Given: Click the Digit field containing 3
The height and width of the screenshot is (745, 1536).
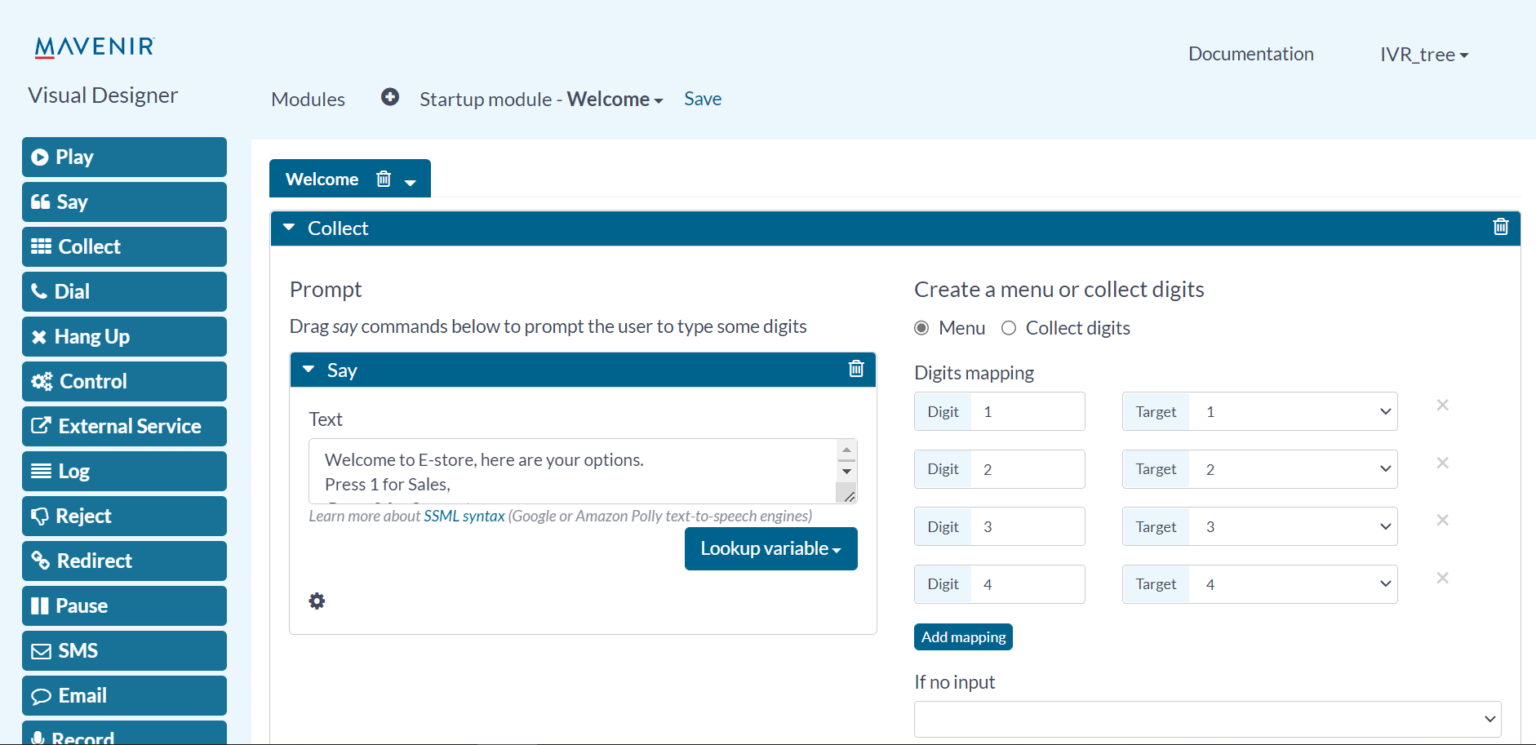Looking at the screenshot, I should [x=1028, y=527].
